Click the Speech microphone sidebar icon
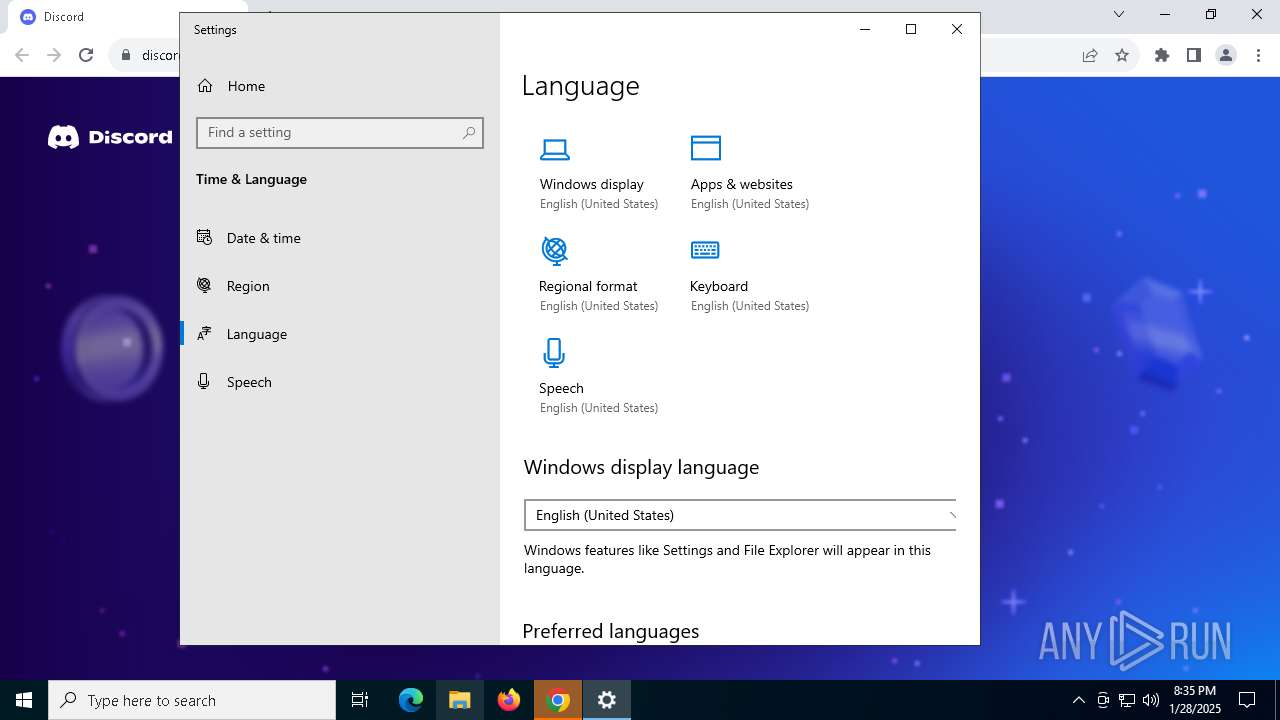1280x720 pixels. pos(204,381)
